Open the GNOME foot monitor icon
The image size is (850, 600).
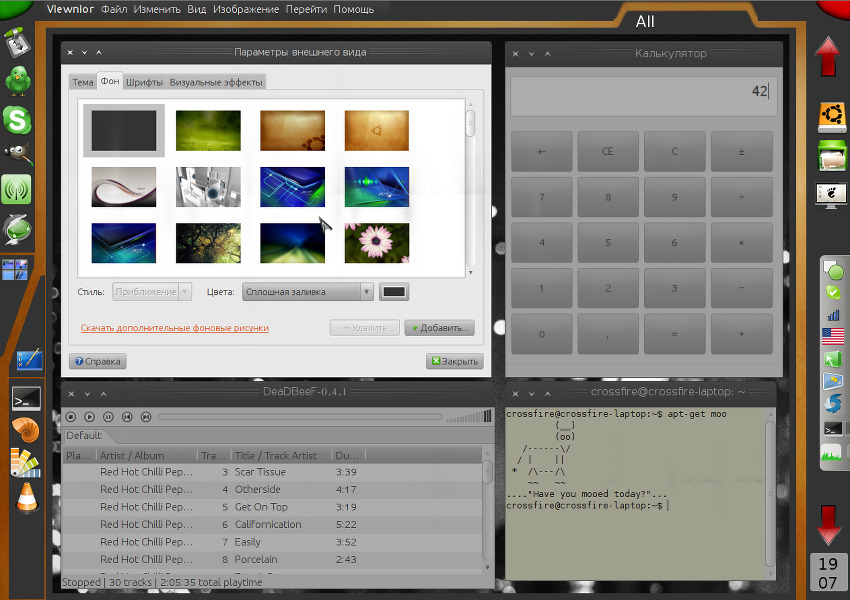[831, 195]
